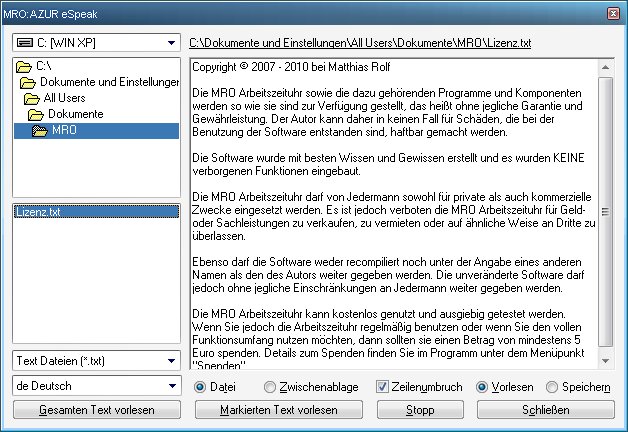Select Lizenz.txt in the file list
The height and width of the screenshot is (432, 628).
click(38, 212)
